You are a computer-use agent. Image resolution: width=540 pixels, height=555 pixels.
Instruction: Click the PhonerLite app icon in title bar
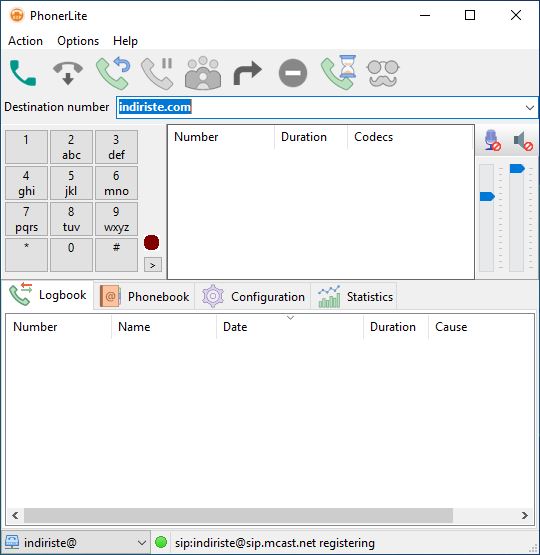17,16
